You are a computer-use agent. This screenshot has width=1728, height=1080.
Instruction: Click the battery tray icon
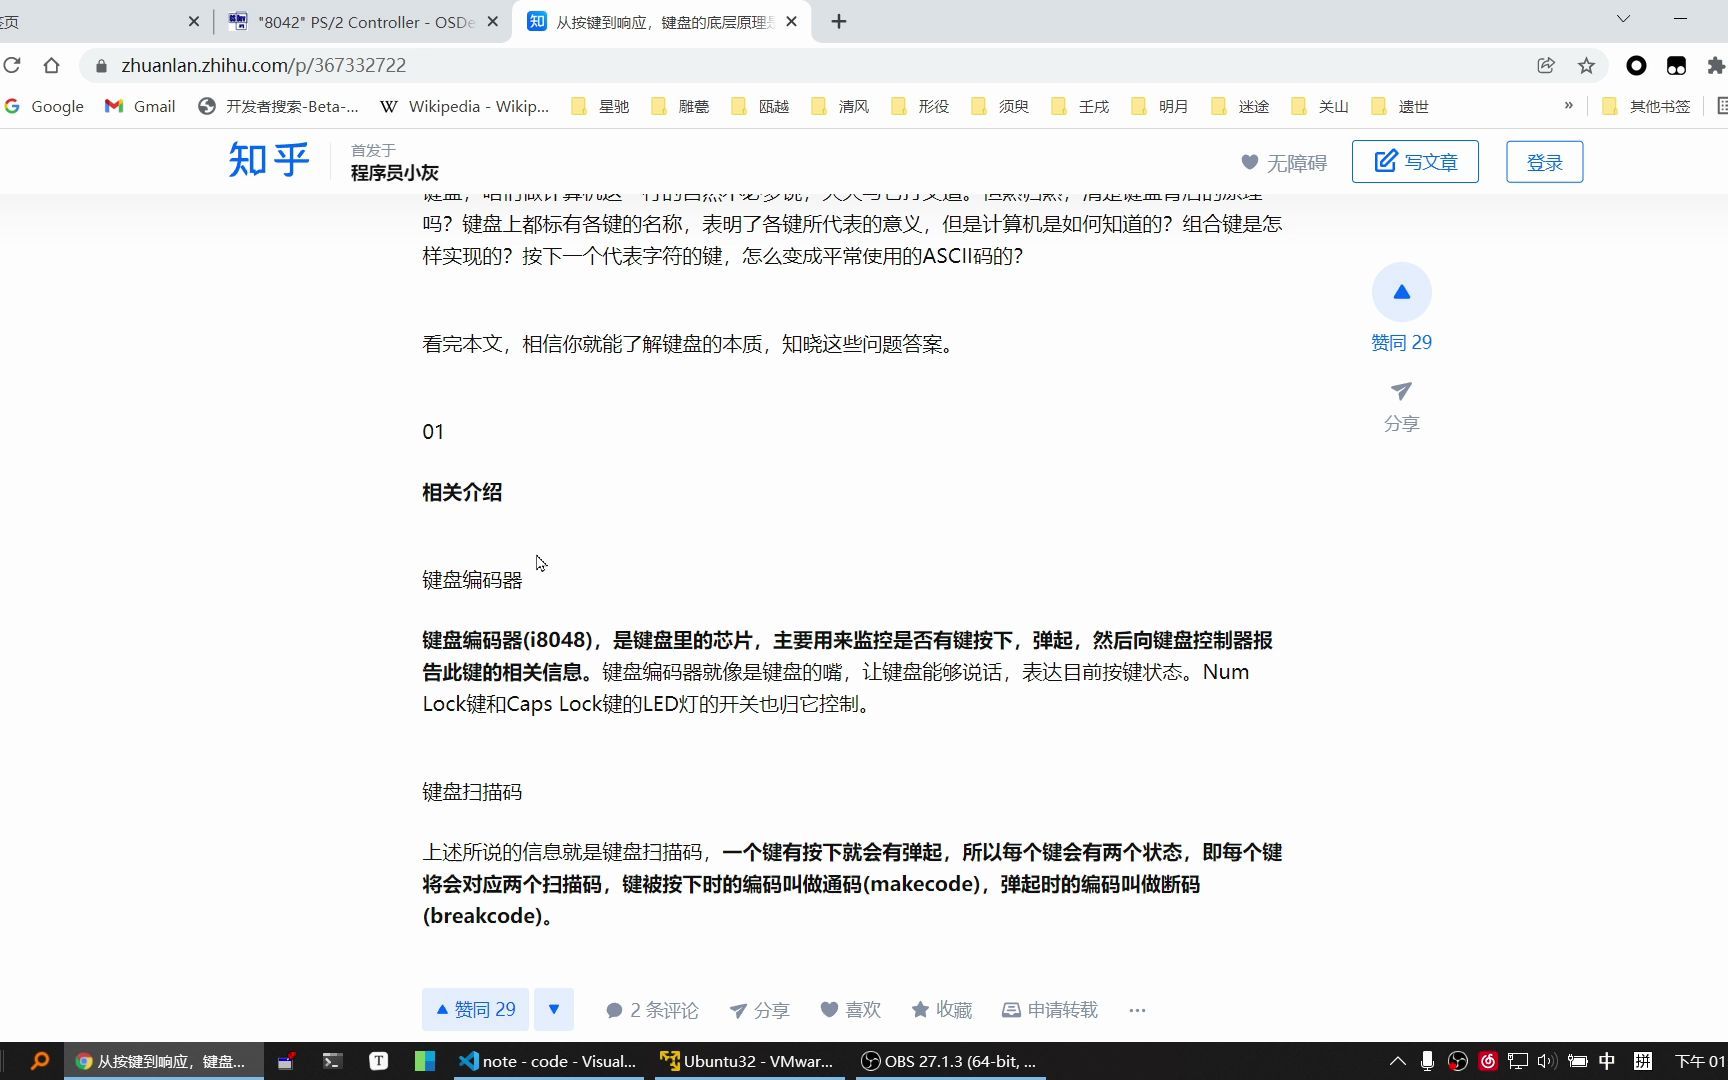point(1577,1061)
